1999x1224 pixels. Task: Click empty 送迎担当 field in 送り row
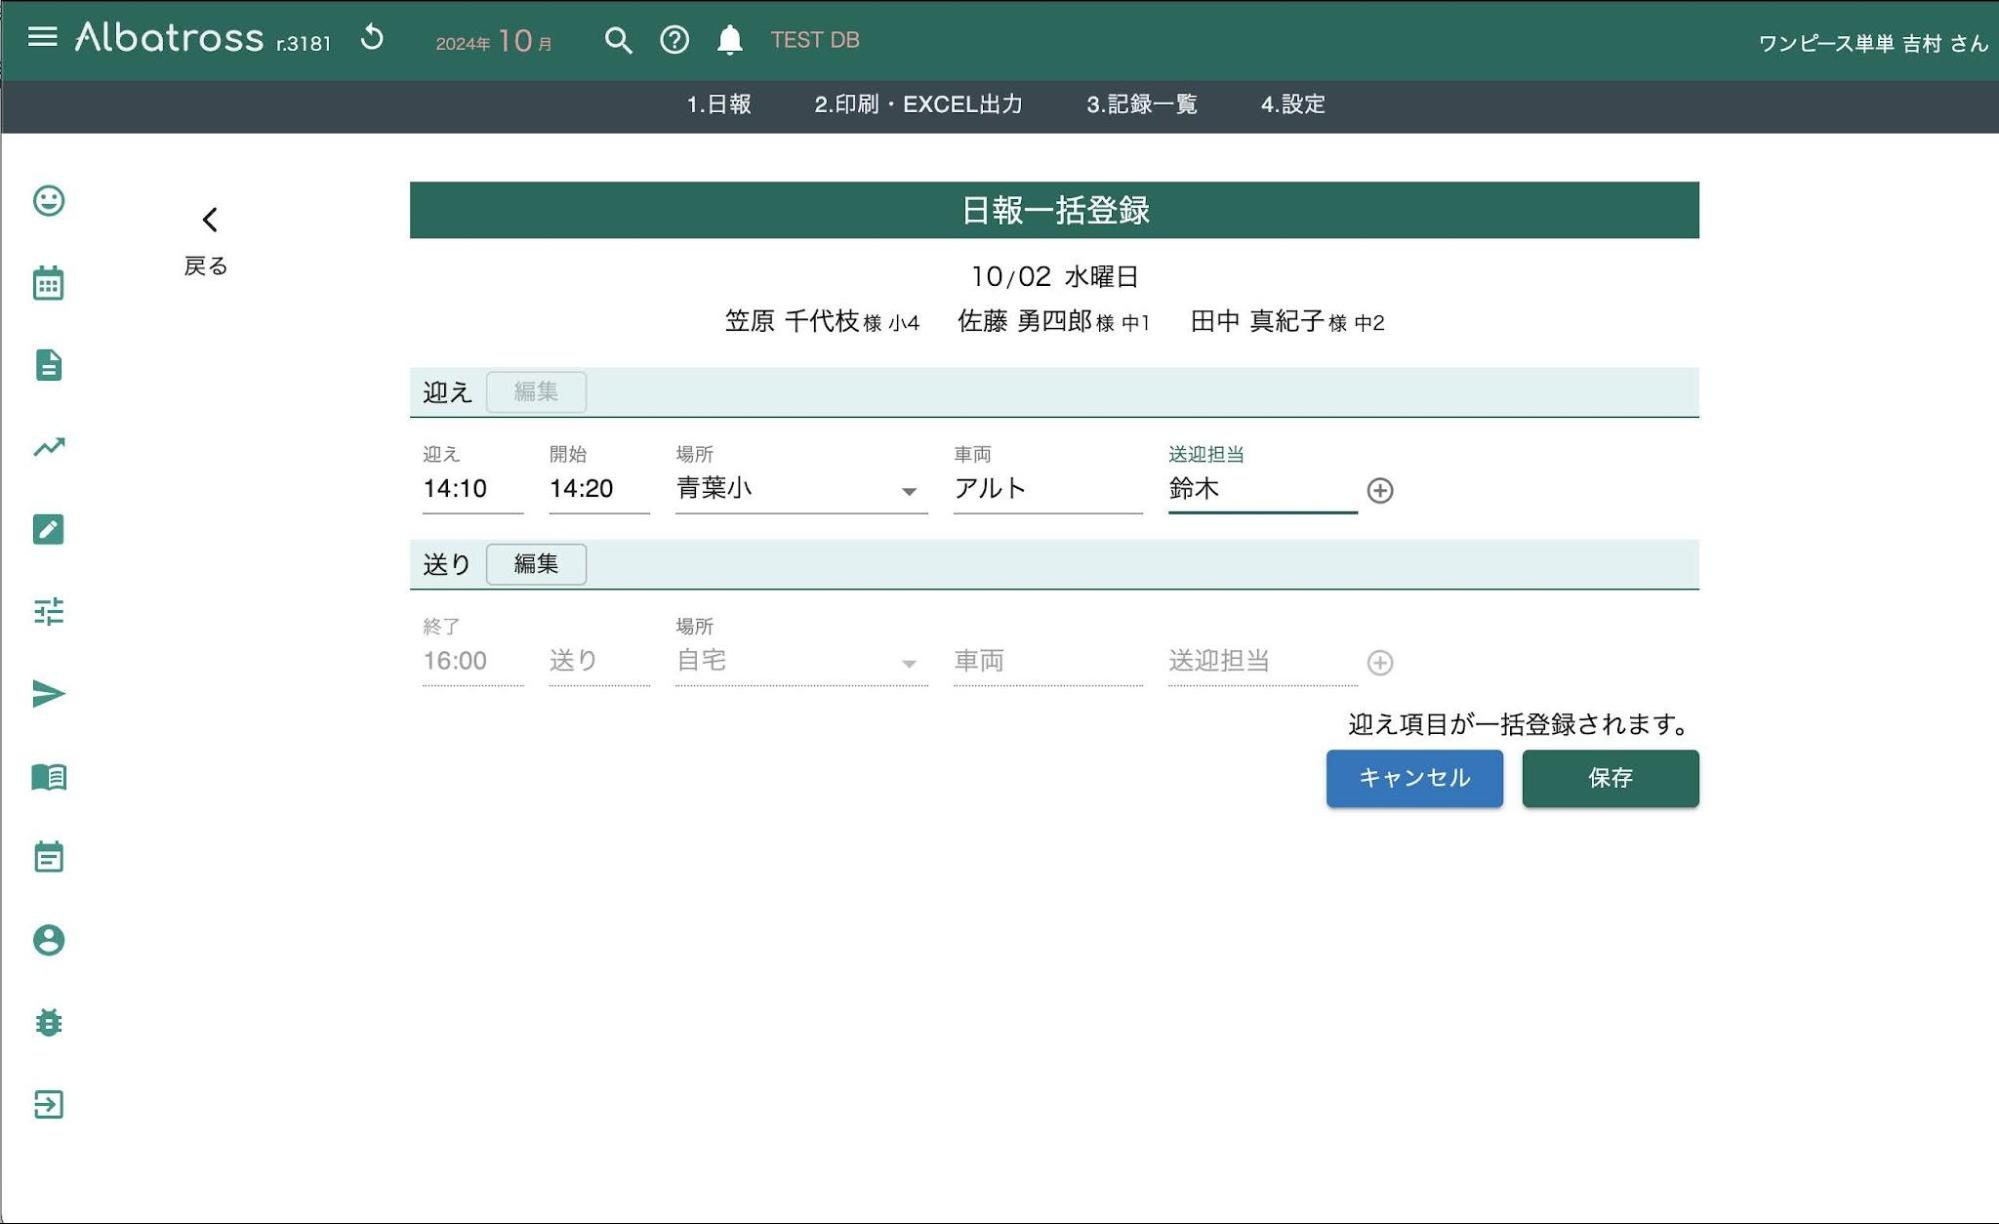click(1262, 660)
